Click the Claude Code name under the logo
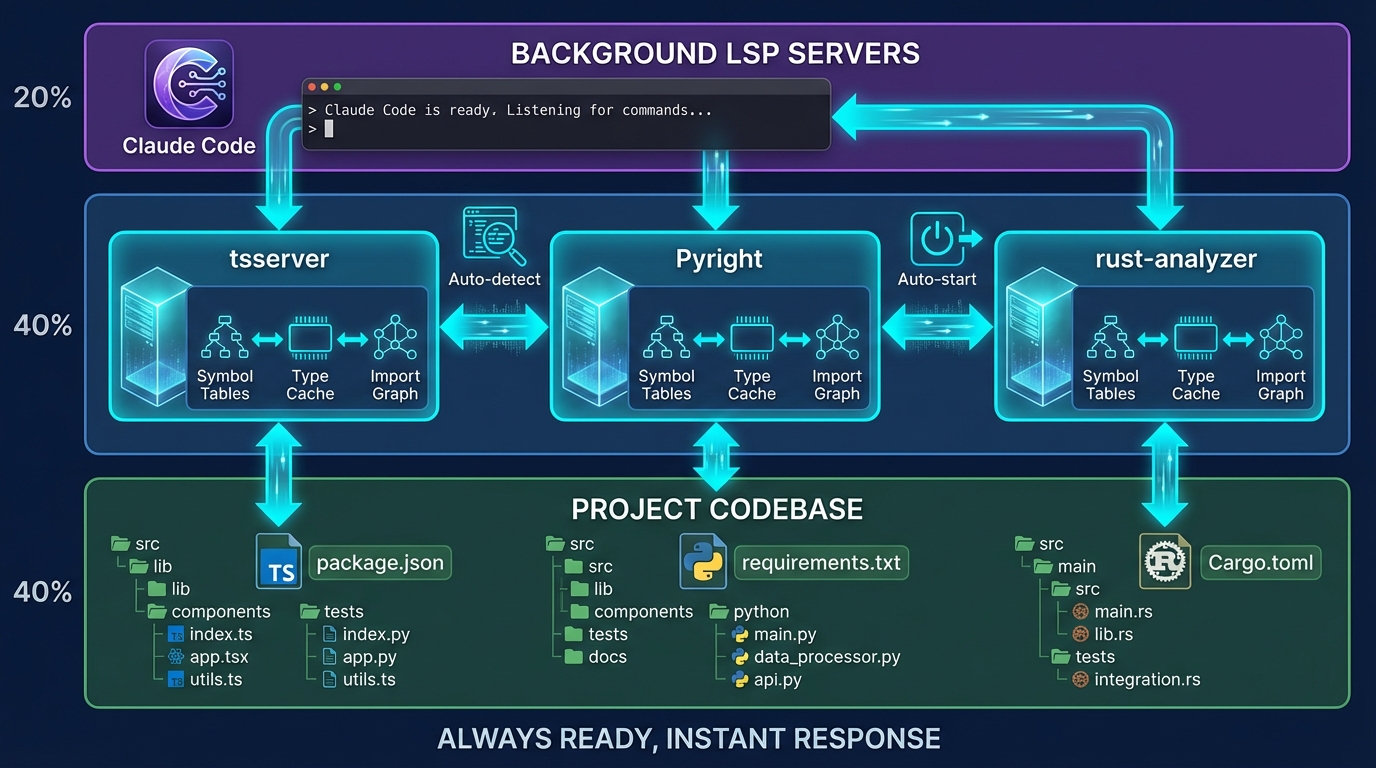The width and height of the screenshot is (1376, 768). pyautogui.click(x=189, y=145)
